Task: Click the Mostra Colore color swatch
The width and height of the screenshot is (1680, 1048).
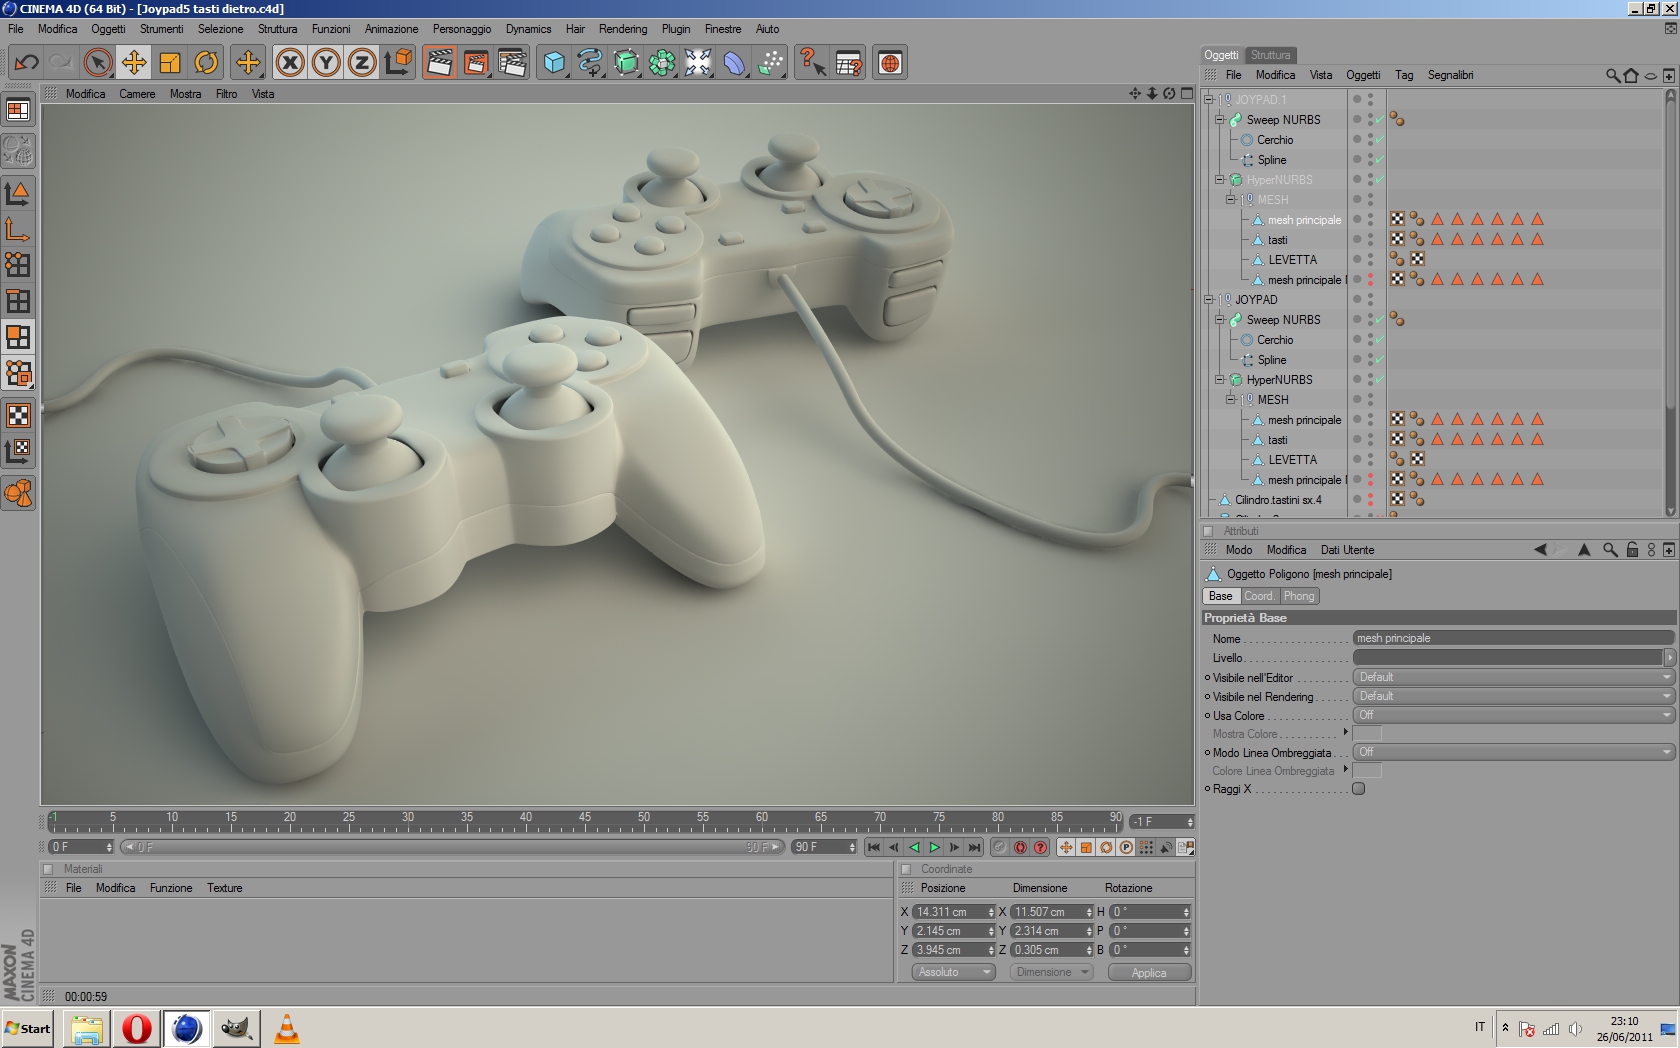Action: [x=1367, y=734]
